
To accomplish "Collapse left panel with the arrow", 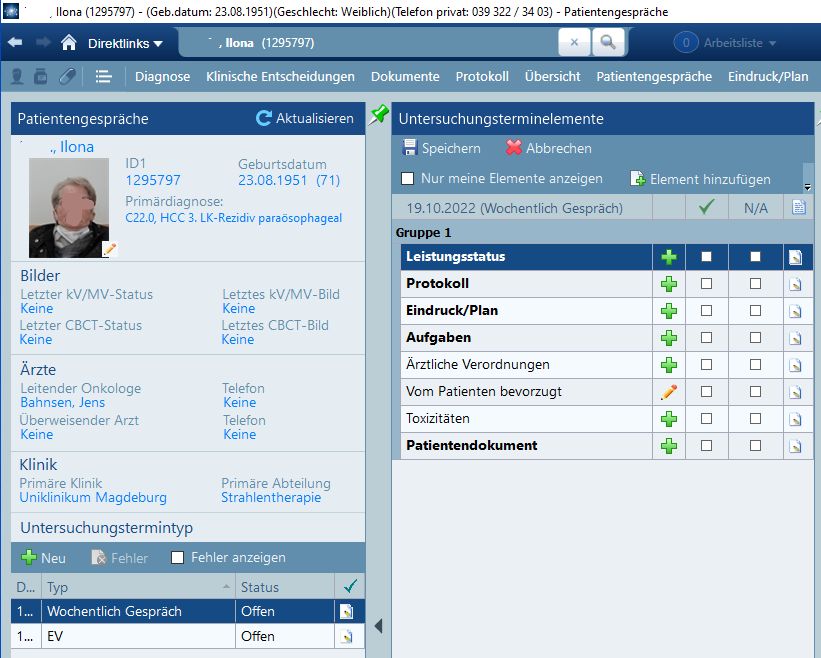I will [x=378, y=626].
